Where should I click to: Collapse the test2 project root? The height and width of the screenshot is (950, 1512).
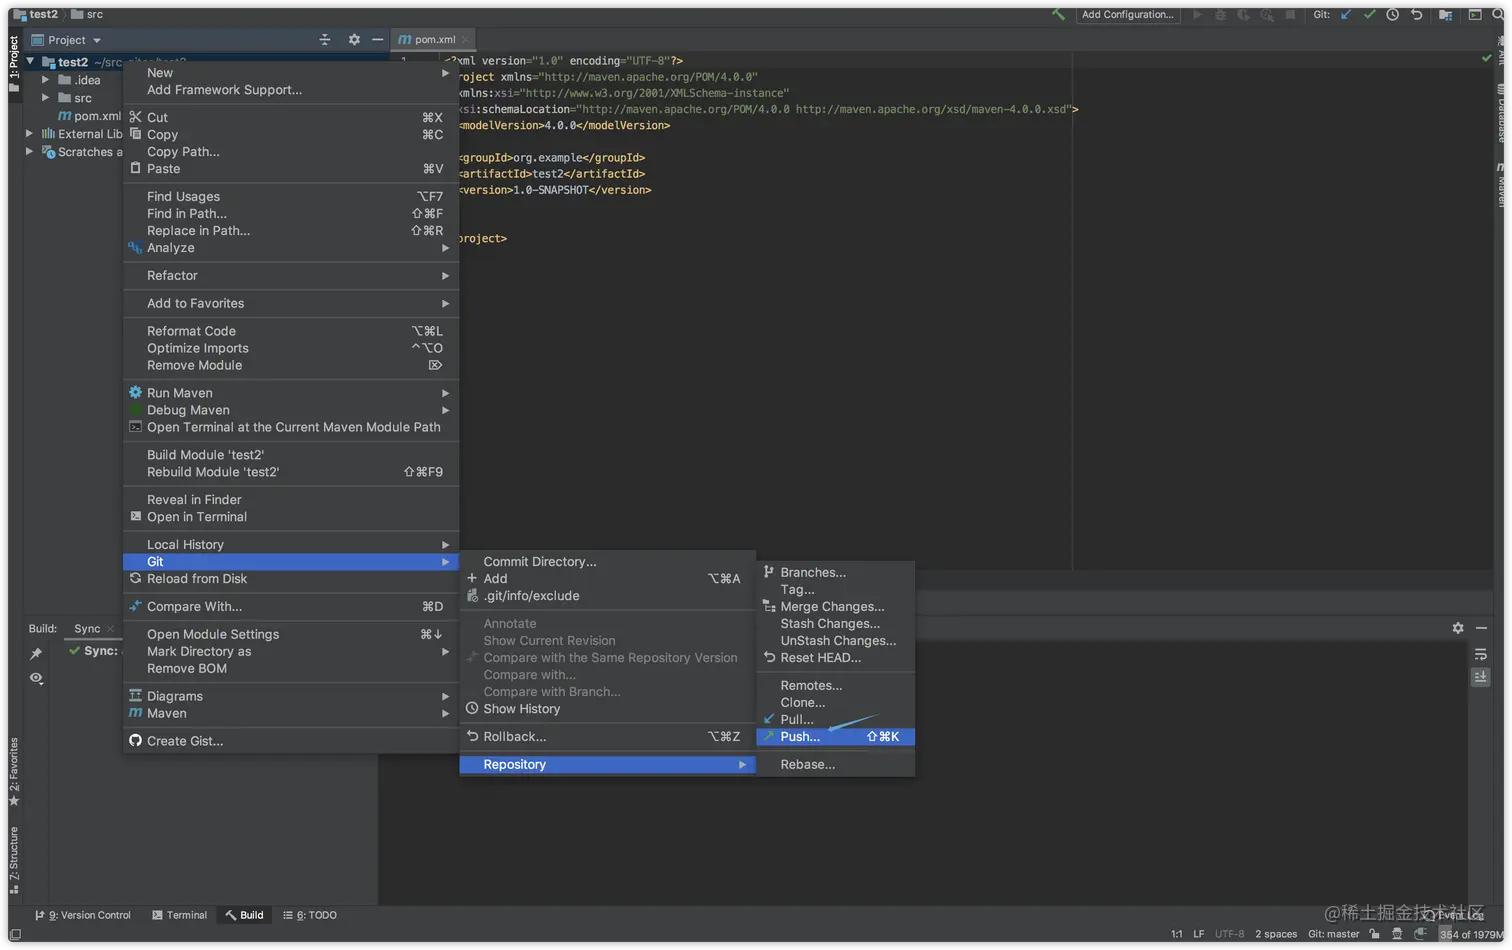(30, 62)
